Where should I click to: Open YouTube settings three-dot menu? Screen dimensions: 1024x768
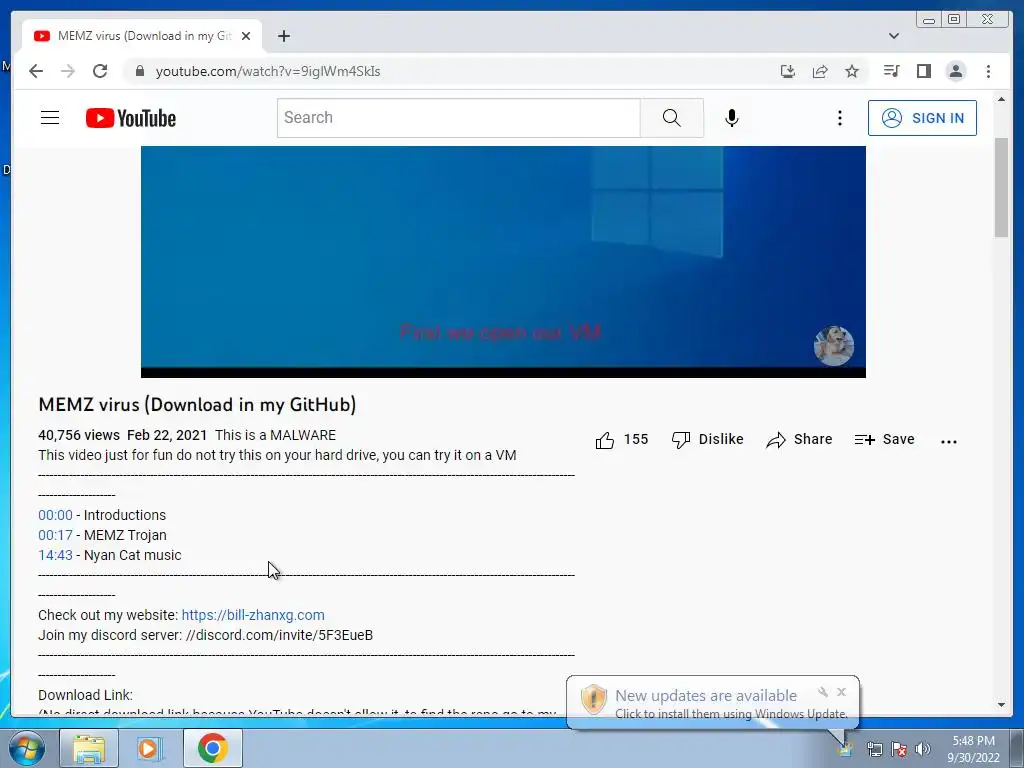point(840,118)
